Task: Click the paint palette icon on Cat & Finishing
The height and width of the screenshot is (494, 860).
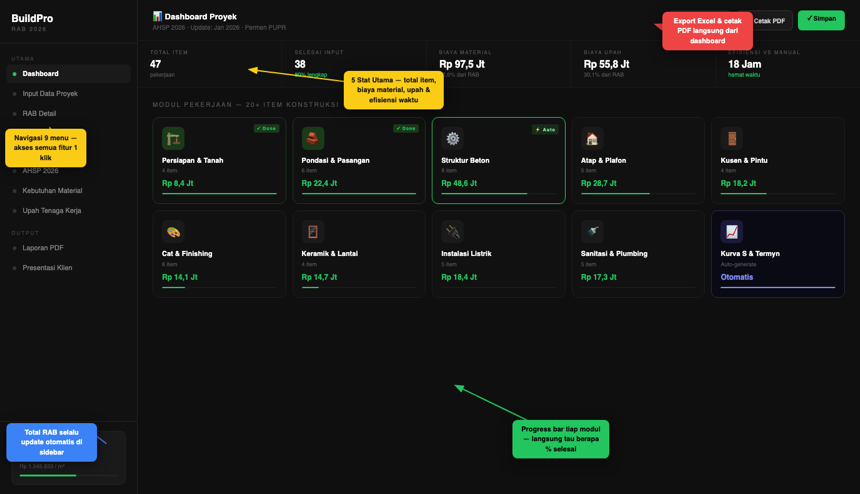Action: (173, 232)
